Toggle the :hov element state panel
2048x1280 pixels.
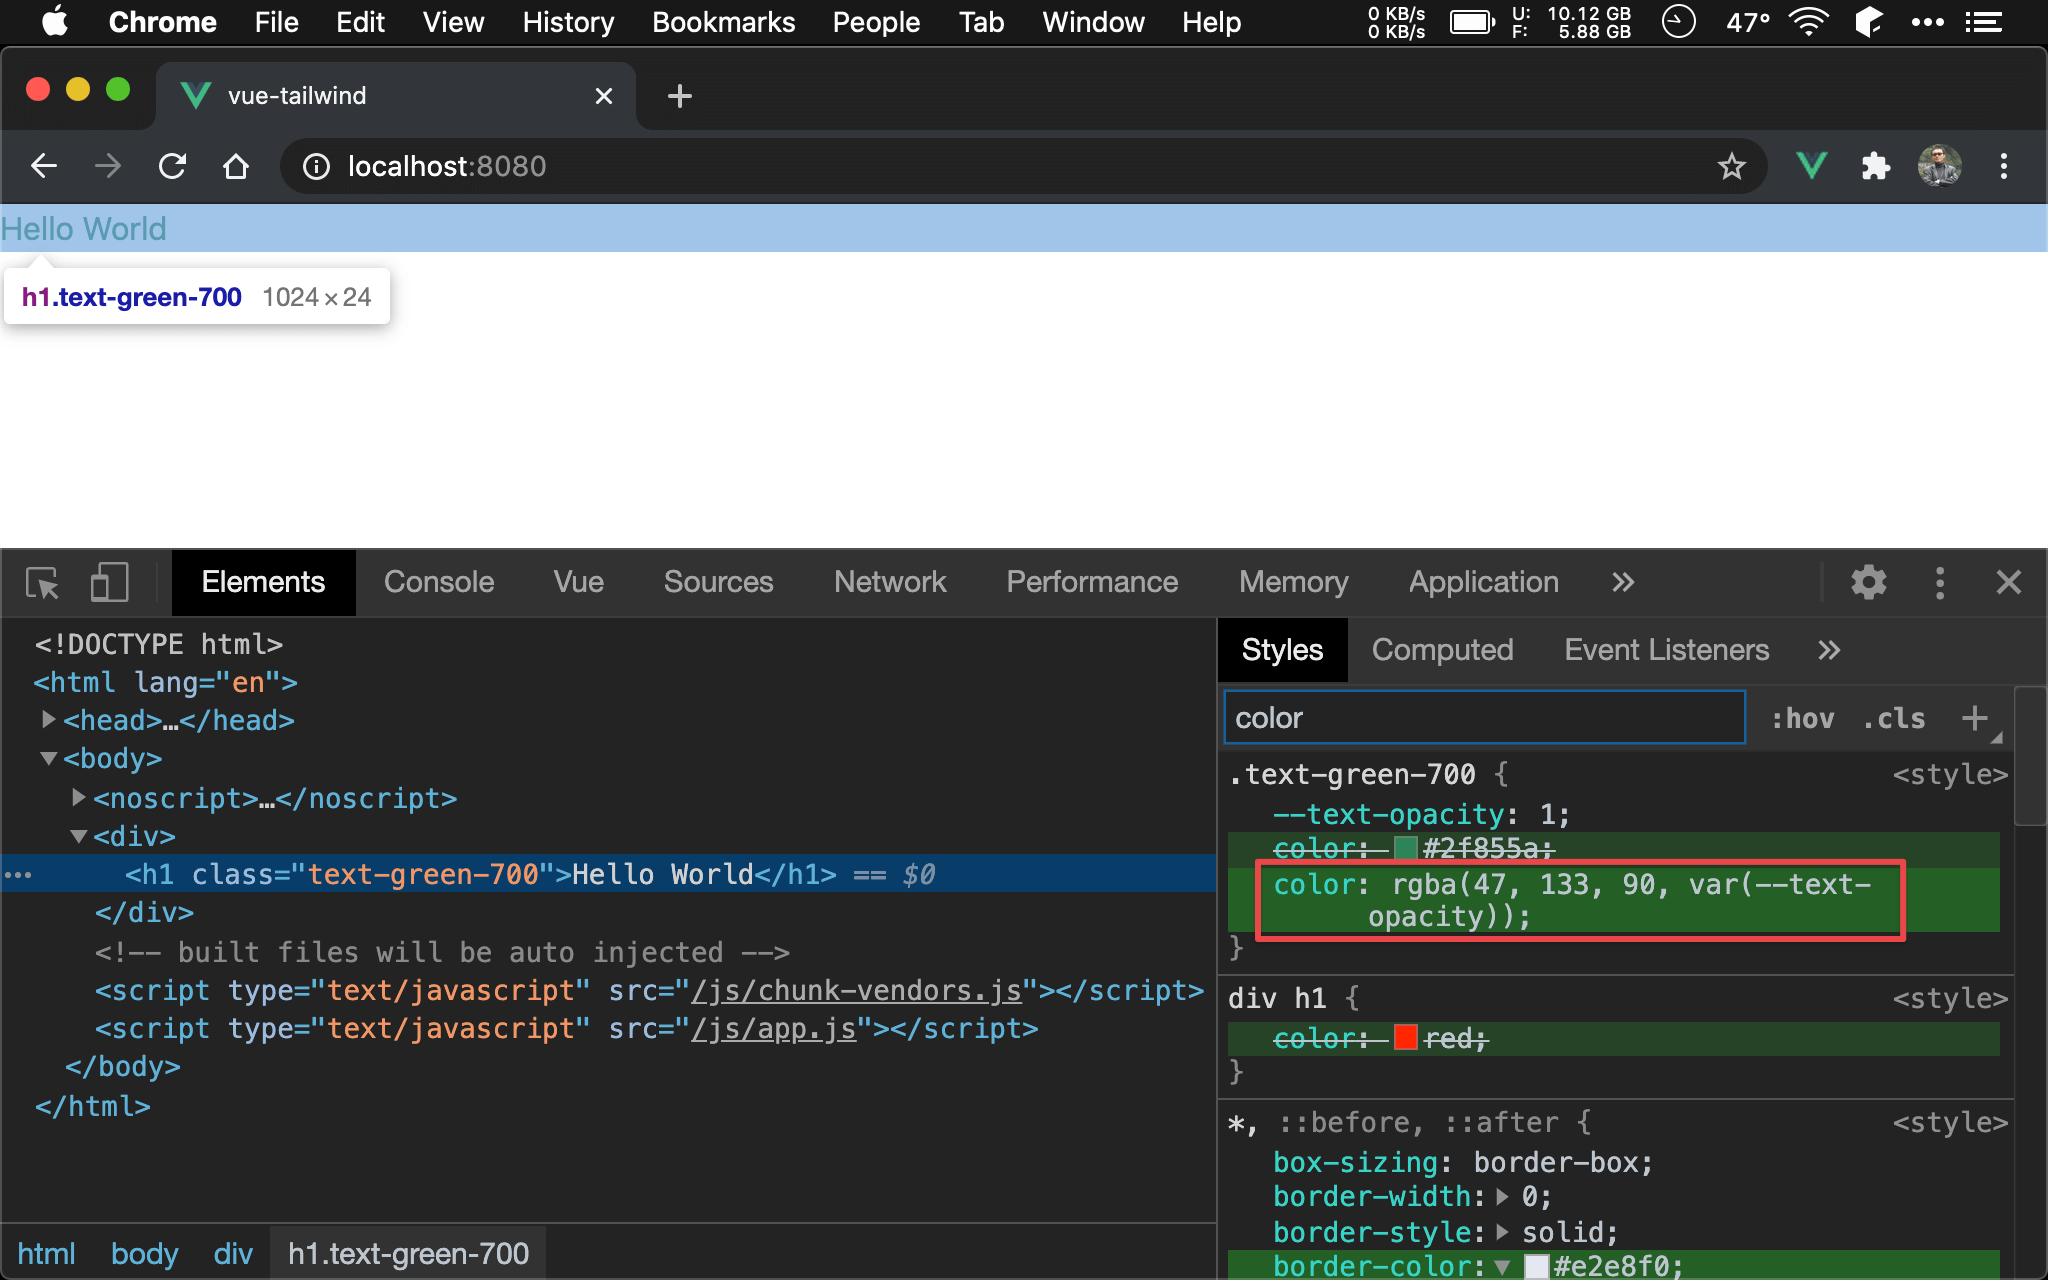pyautogui.click(x=1802, y=718)
